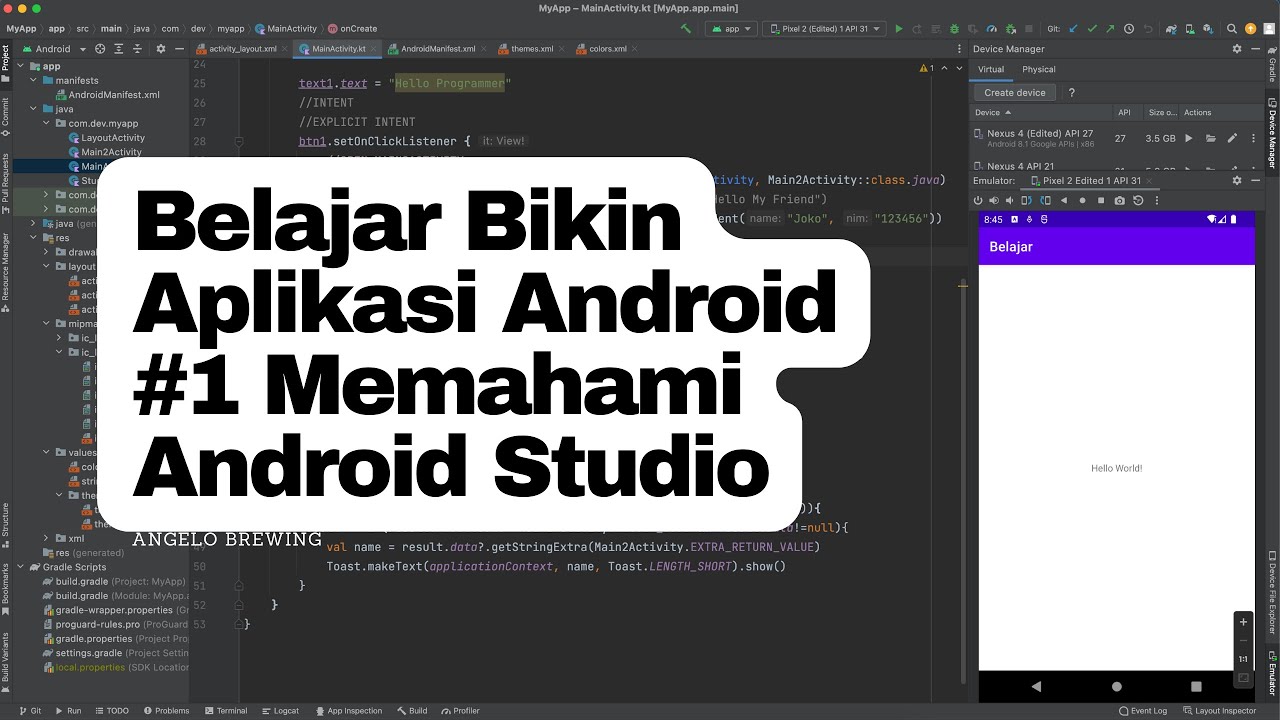Open Git history clock icon

[1129, 29]
